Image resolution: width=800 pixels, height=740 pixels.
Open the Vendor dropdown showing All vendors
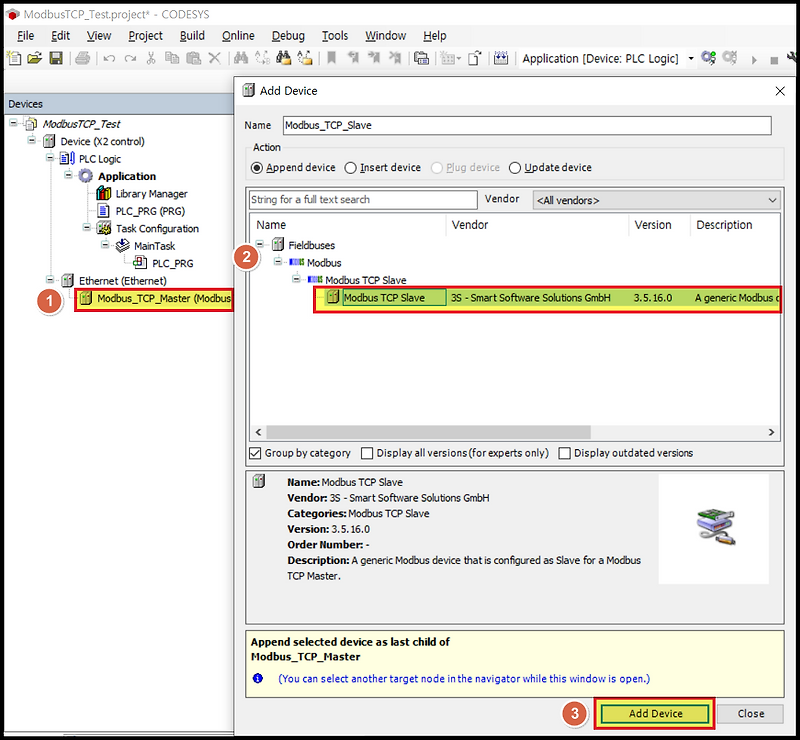(x=769, y=199)
